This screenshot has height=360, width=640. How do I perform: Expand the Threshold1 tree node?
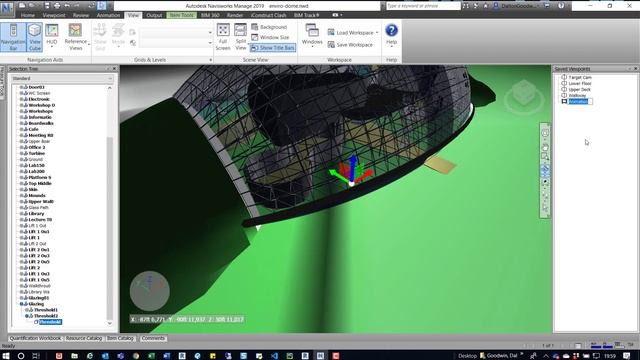click(x=27, y=310)
